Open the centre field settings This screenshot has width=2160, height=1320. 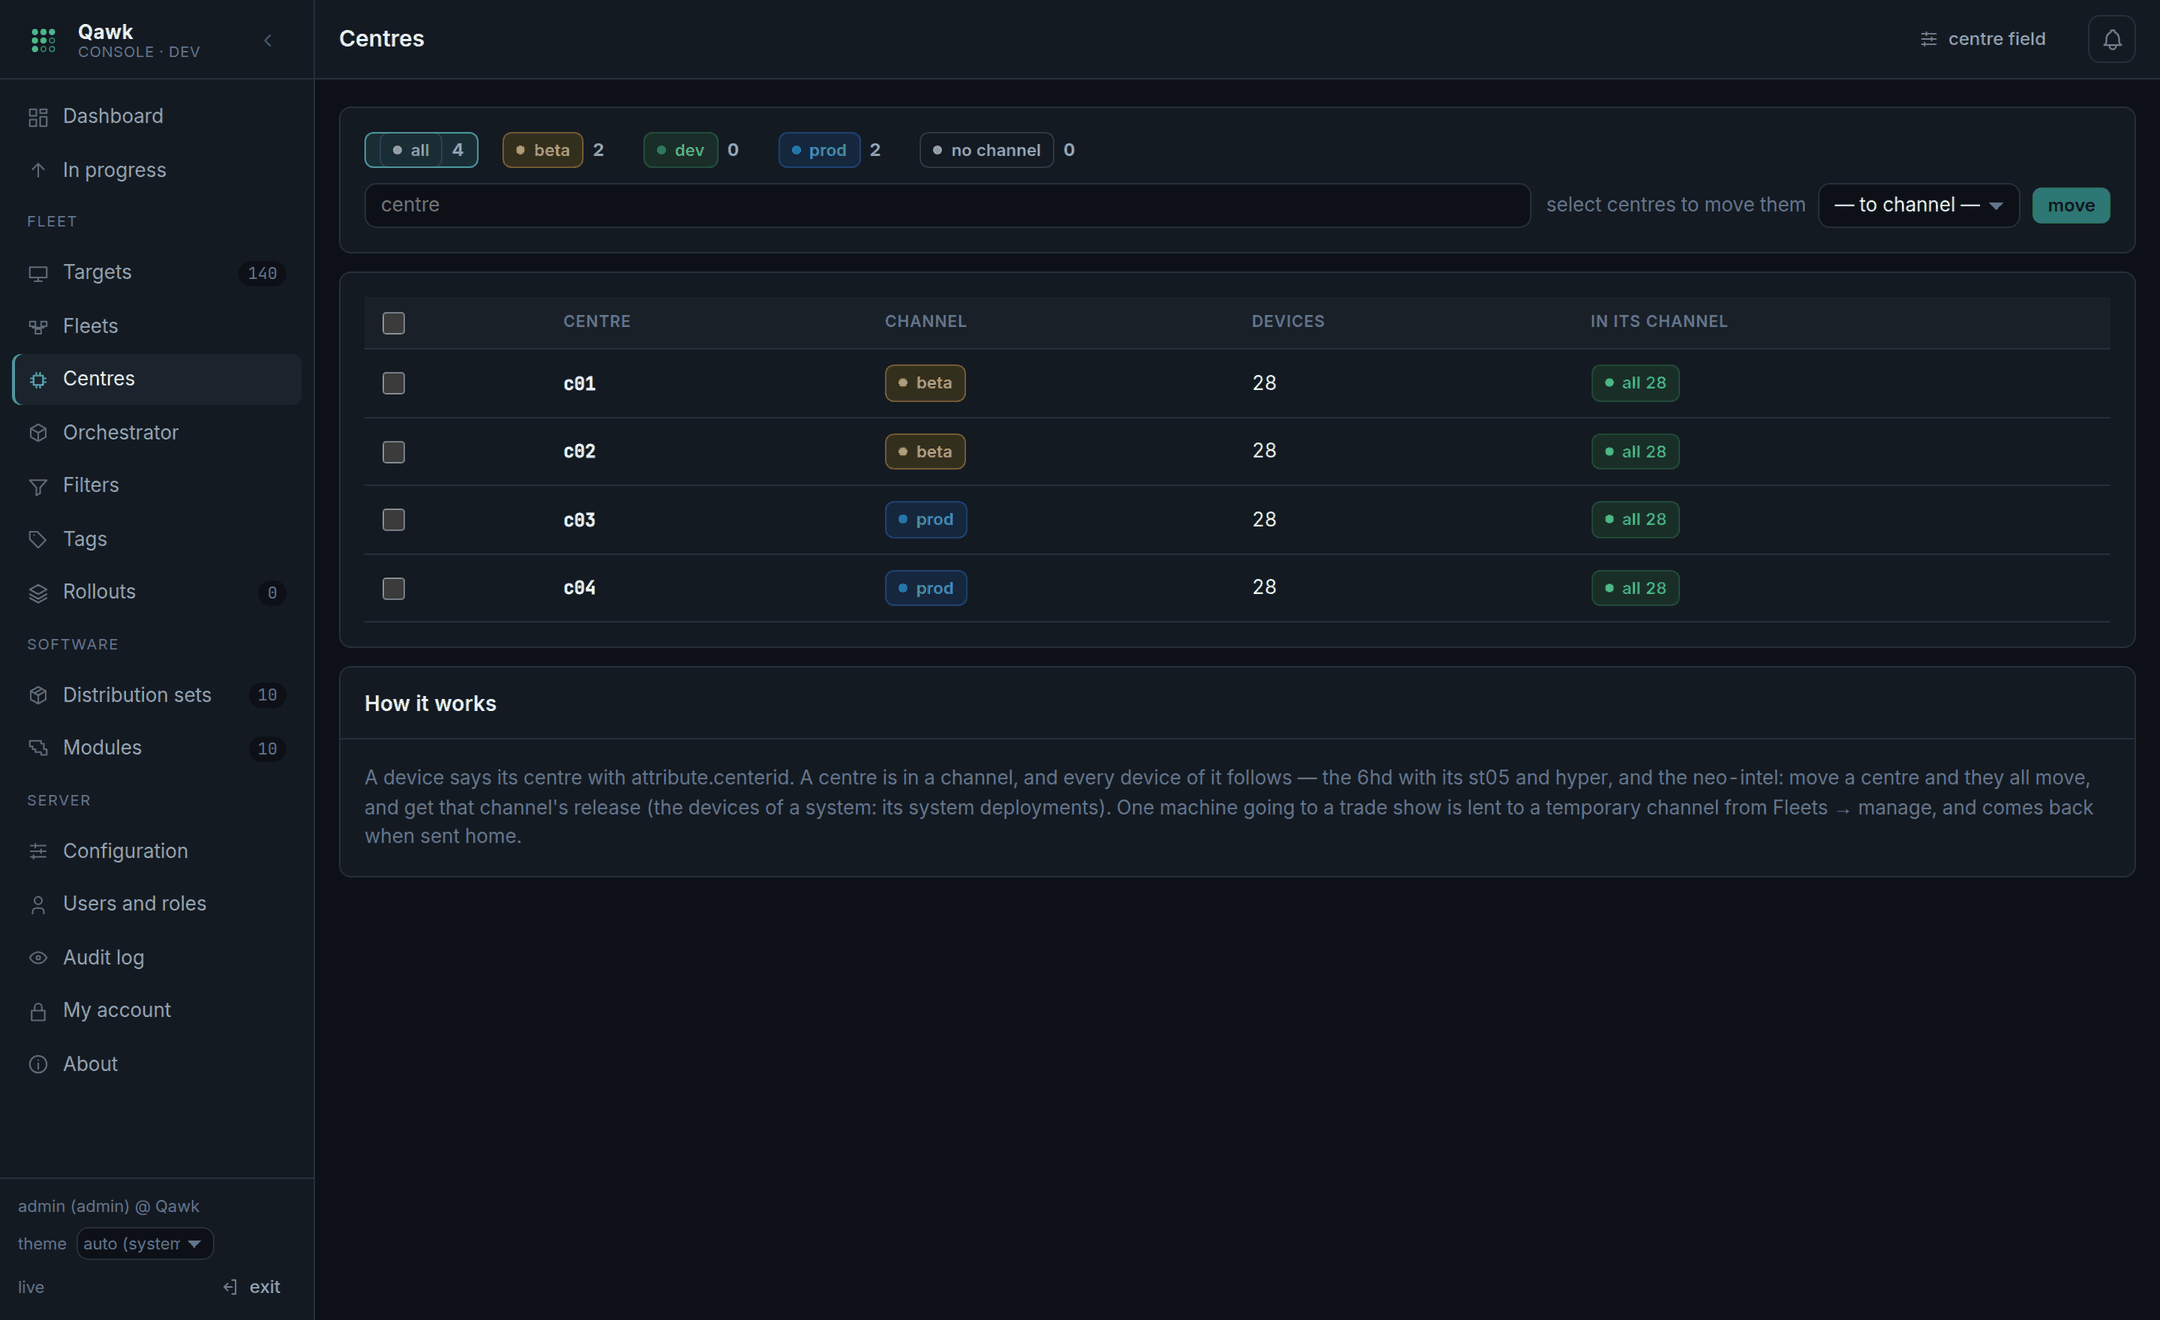1983,39
